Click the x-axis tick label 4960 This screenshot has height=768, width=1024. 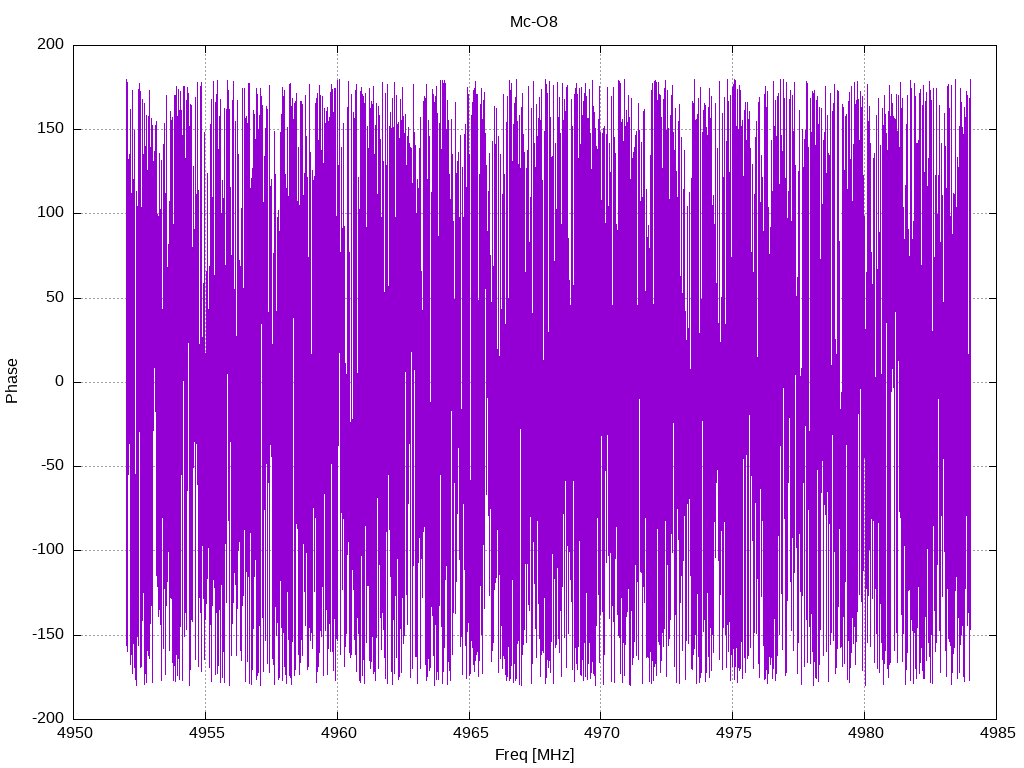tap(338, 733)
